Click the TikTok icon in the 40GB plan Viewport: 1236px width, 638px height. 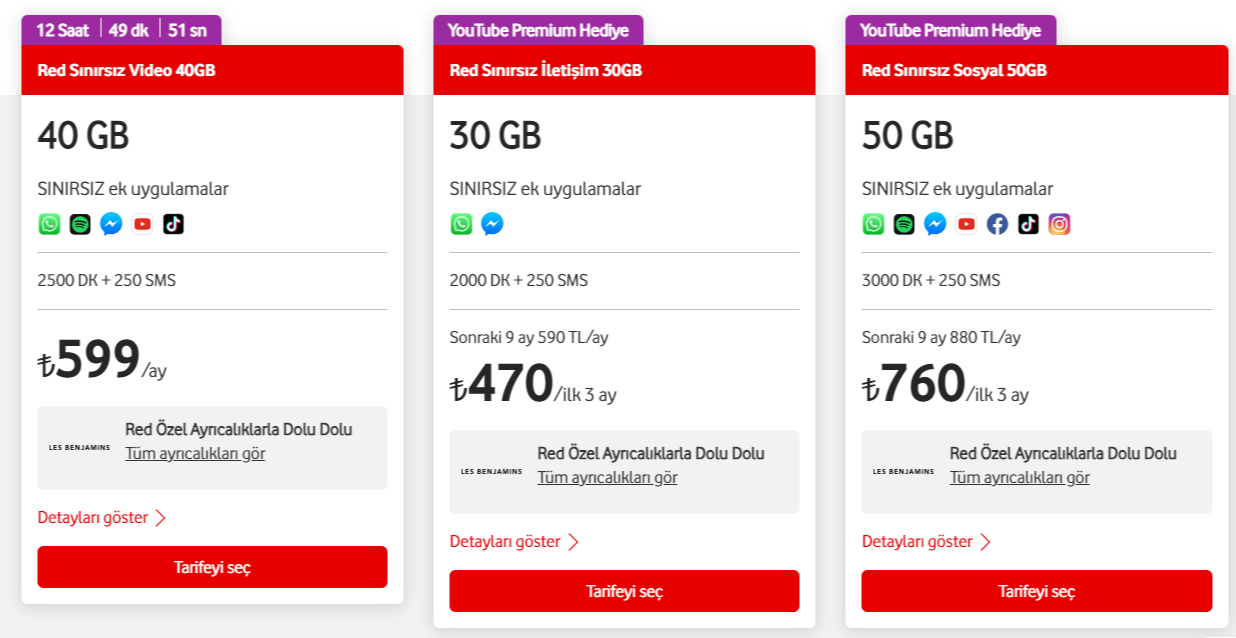click(173, 224)
